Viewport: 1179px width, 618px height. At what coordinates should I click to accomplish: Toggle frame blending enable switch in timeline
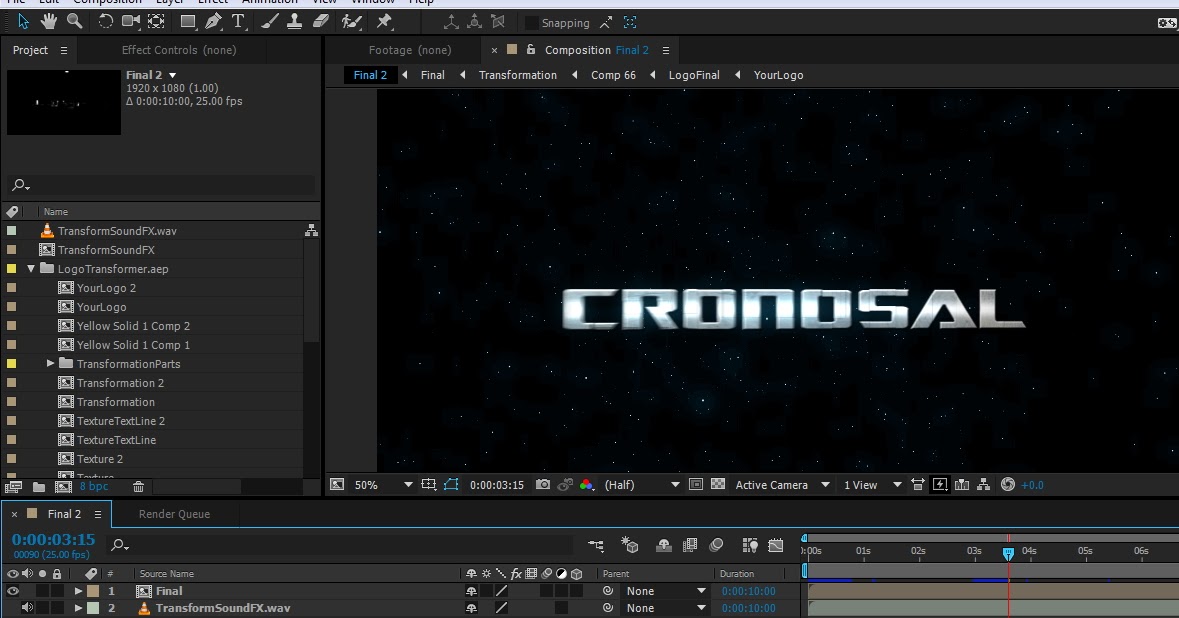(690, 545)
